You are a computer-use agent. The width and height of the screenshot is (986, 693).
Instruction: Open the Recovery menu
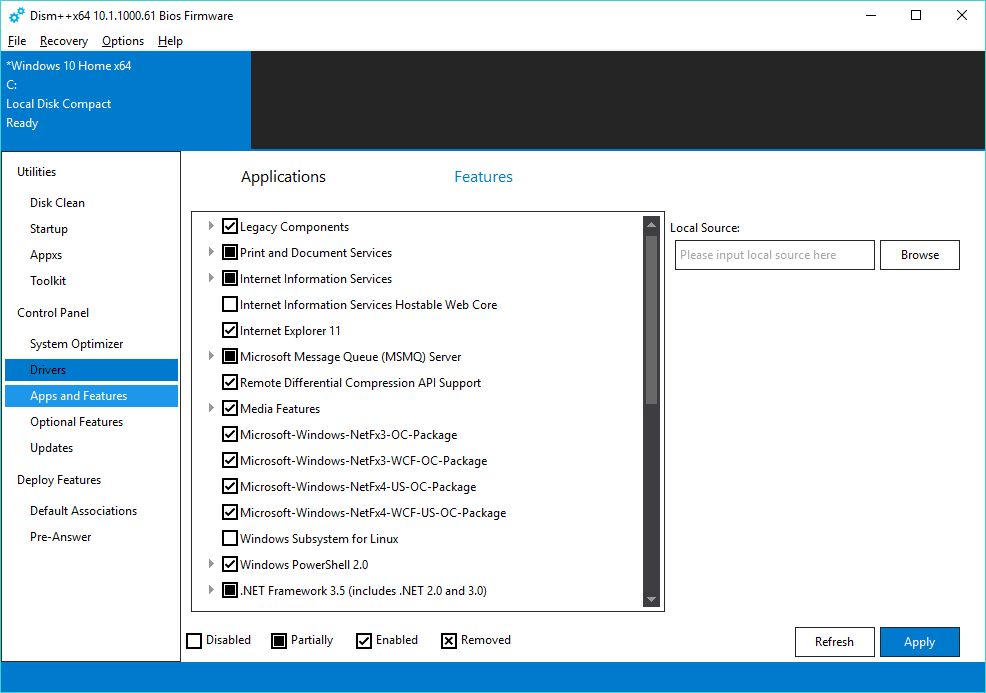coord(64,41)
